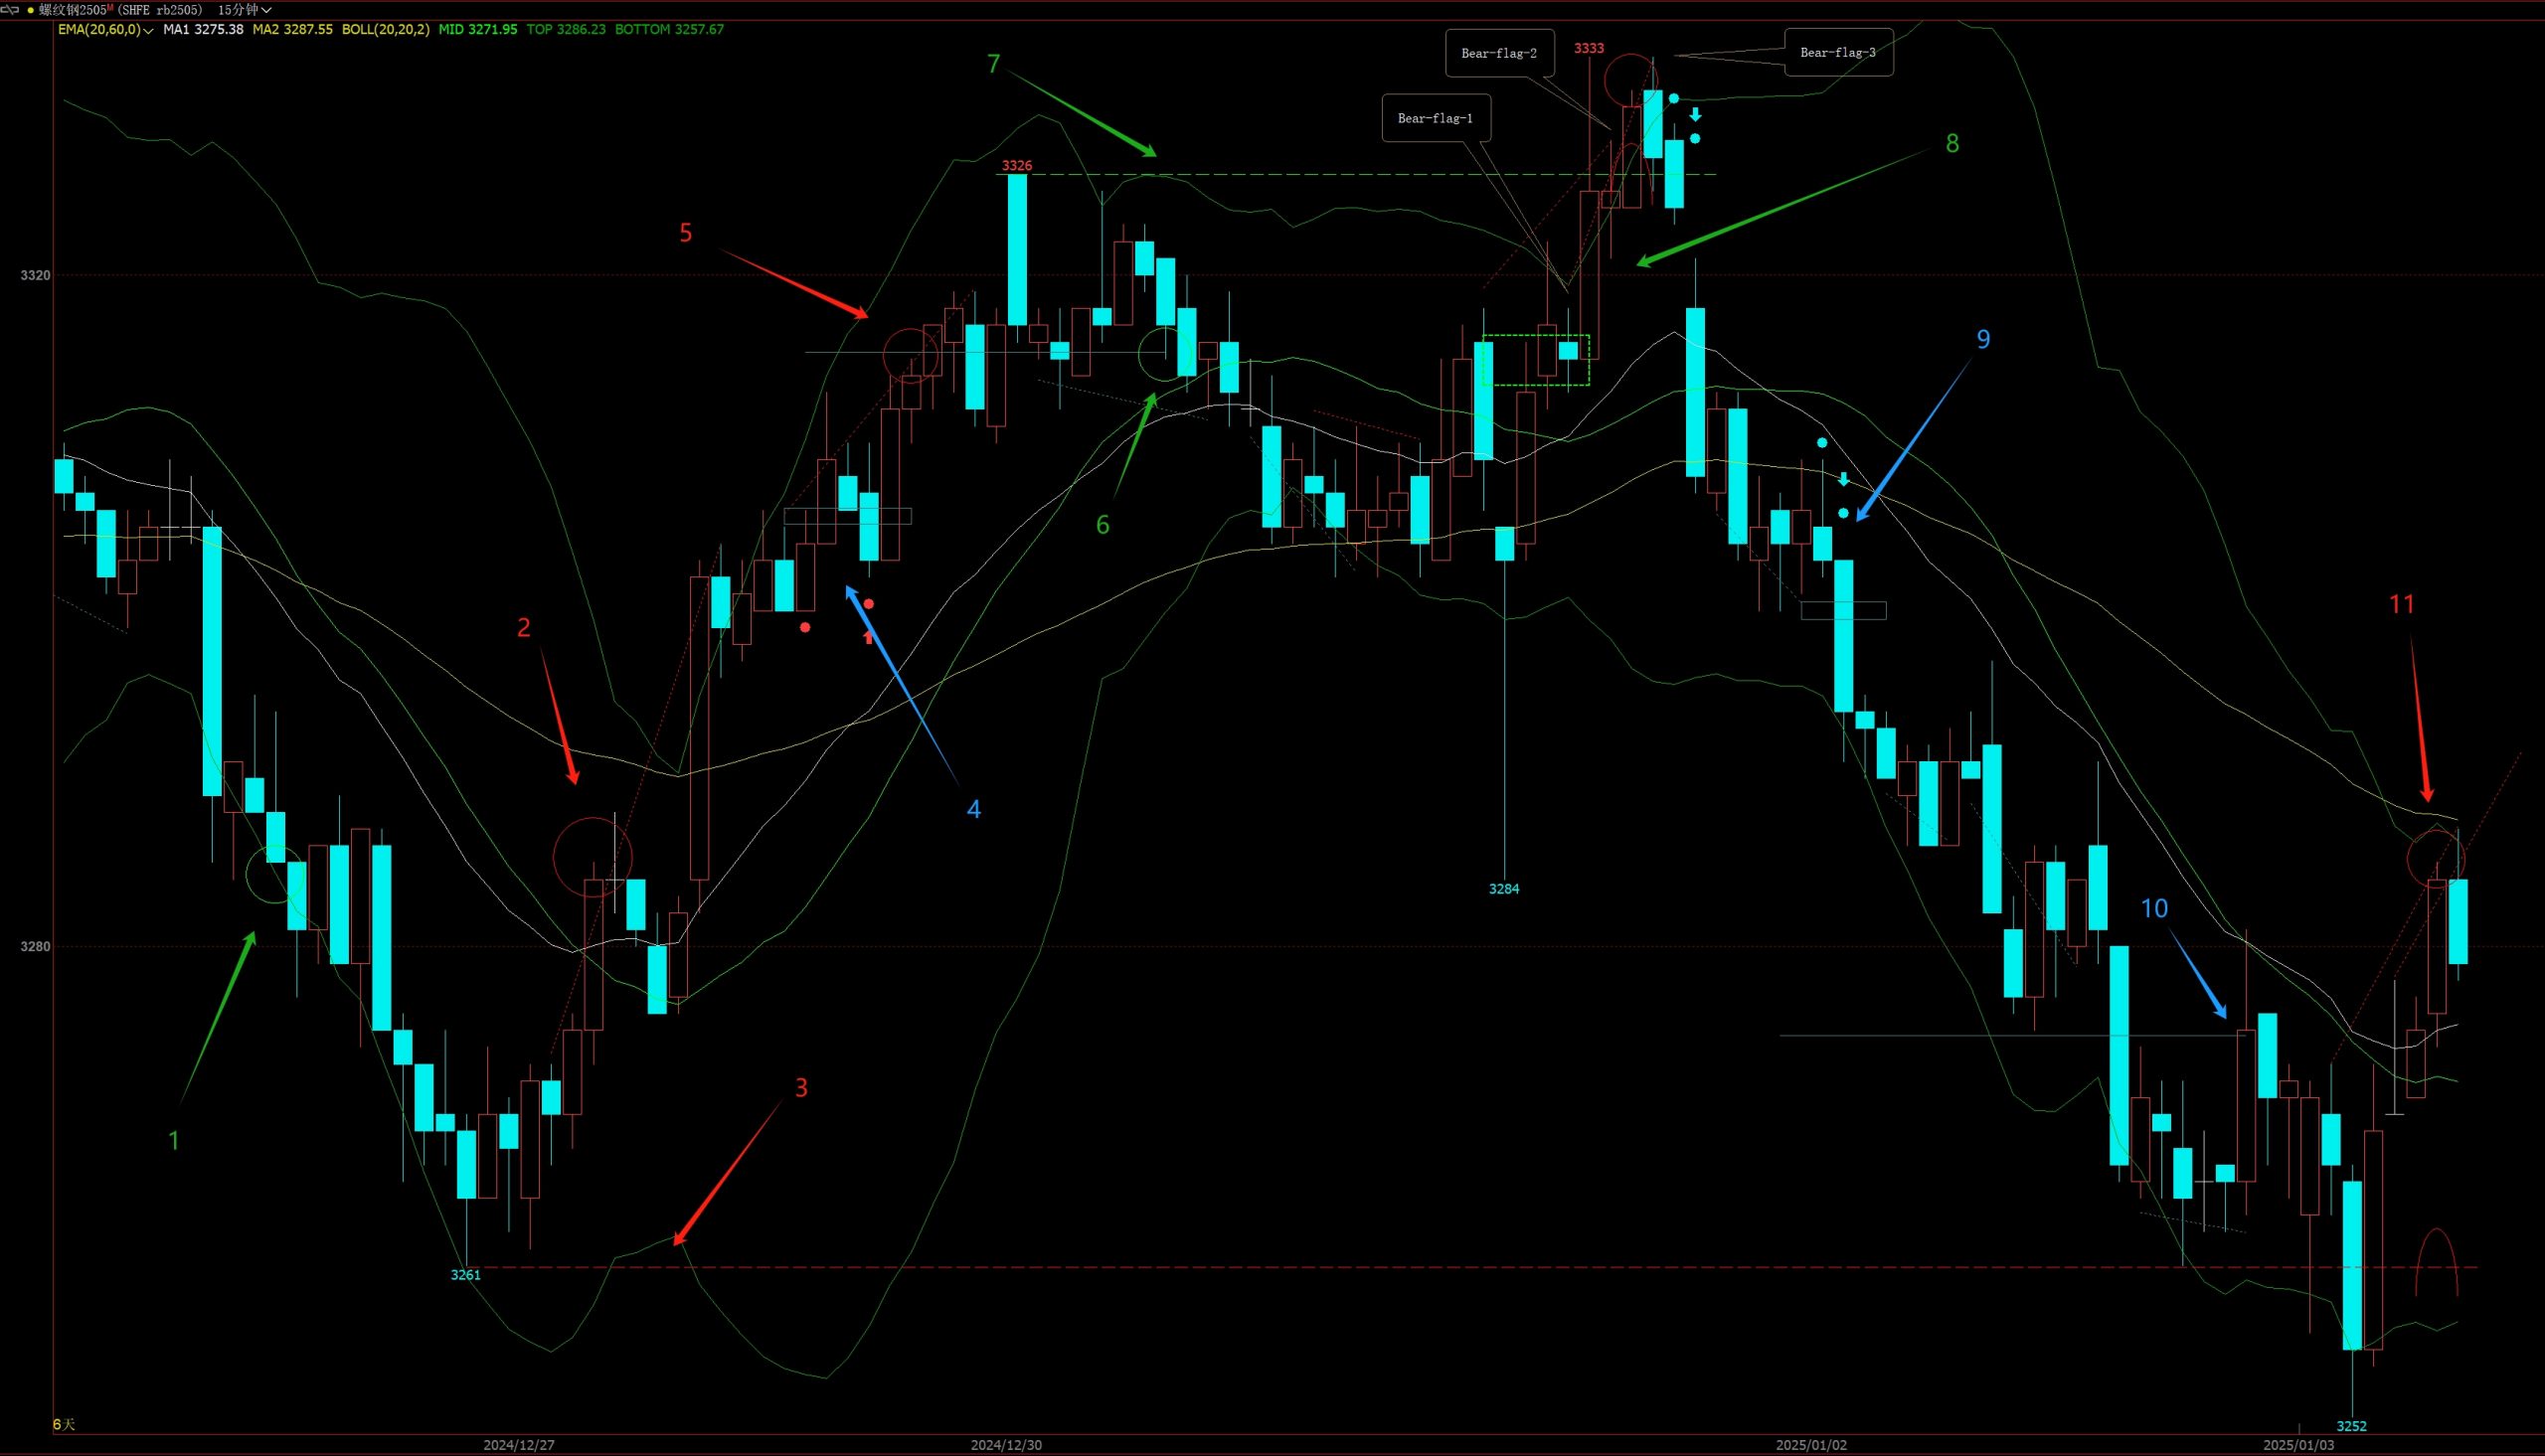This screenshot has height=1456, width=2545.
Task: Click the 3333 high price label
Action: click(1588, 48)
